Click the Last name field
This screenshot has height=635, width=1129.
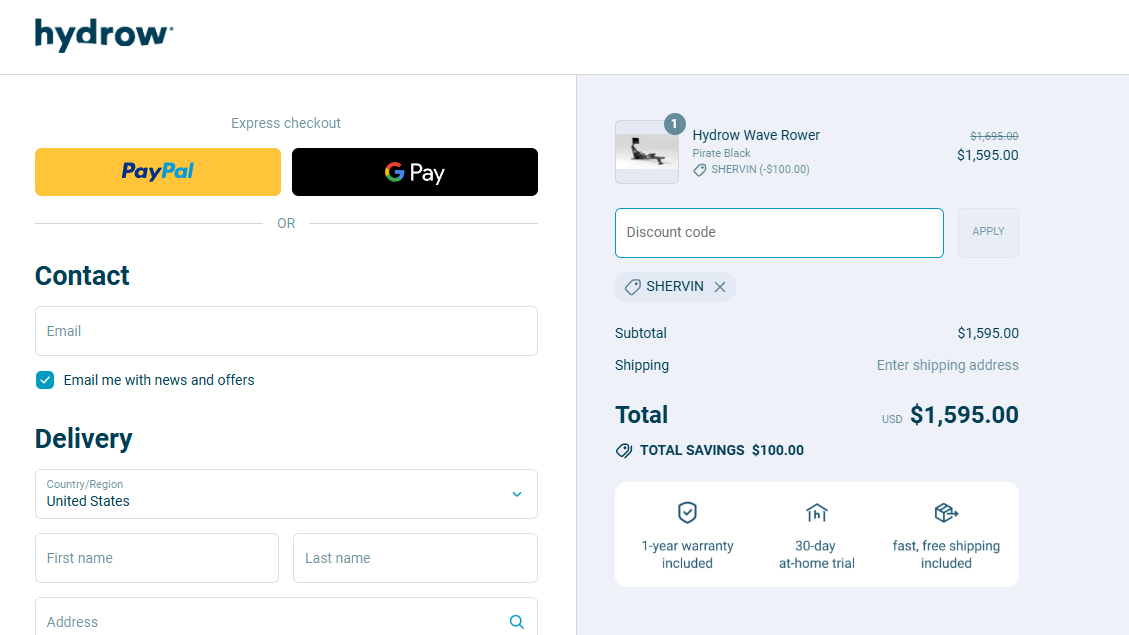[415, 558]
